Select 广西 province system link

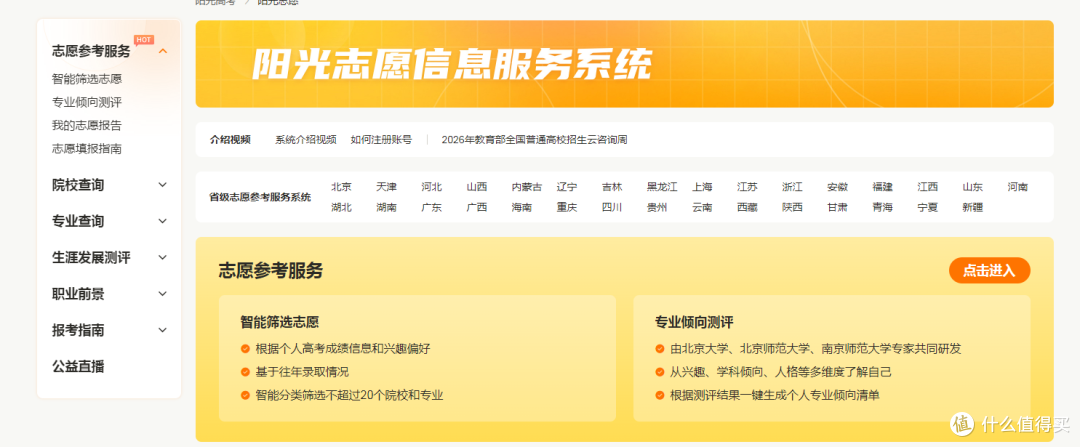tap(477, 207)
